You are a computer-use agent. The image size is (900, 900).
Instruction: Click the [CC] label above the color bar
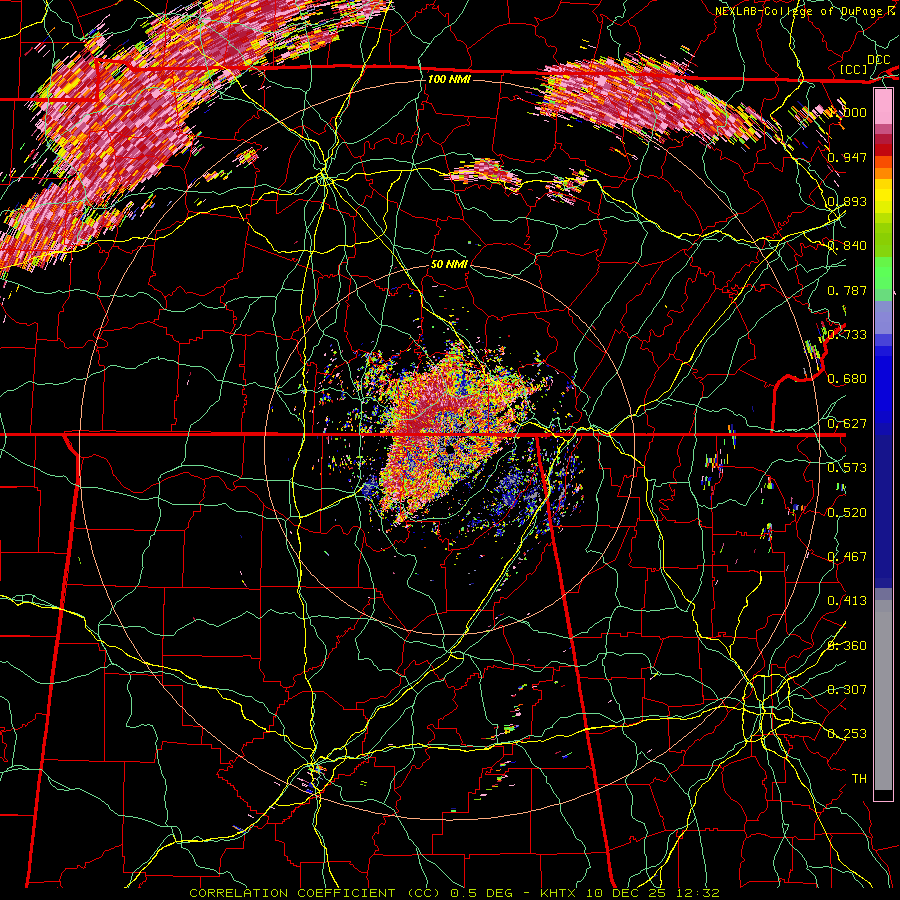tap(854, 69)
